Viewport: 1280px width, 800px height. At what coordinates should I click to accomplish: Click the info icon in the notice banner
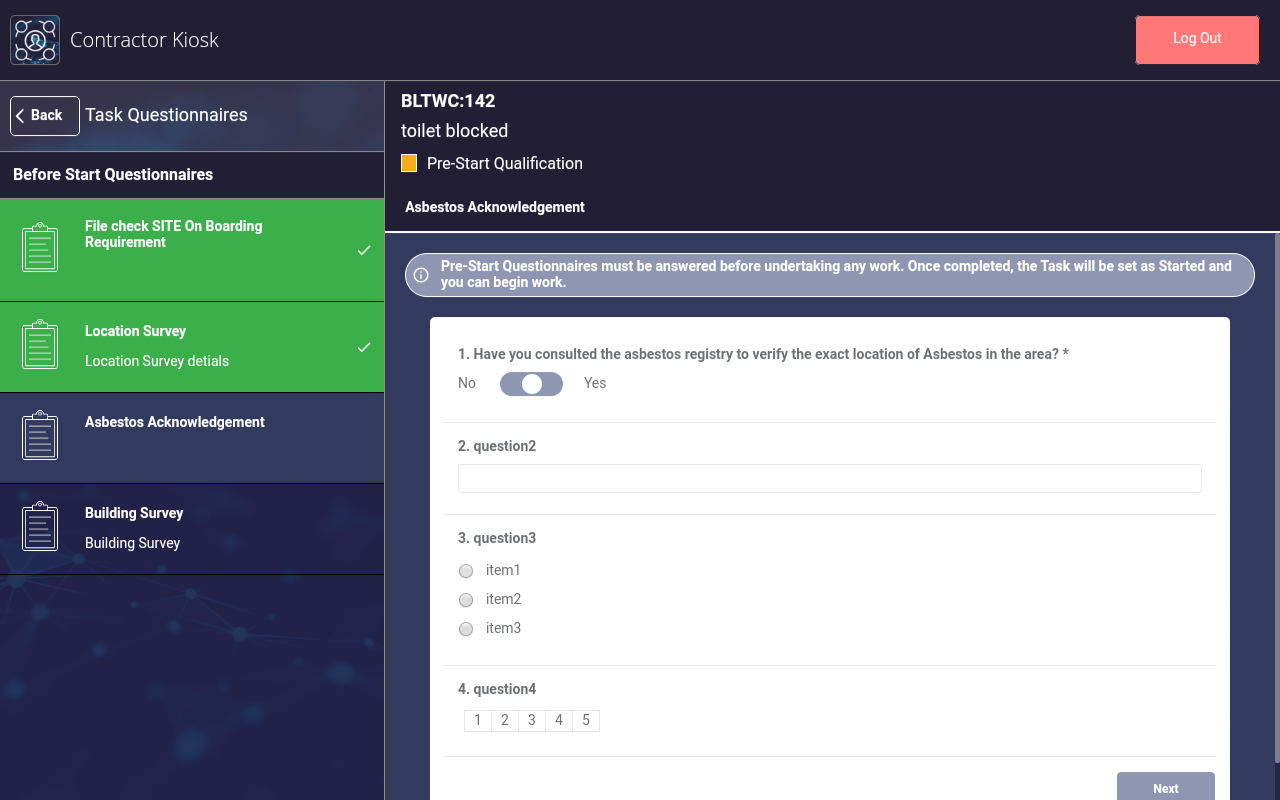[x=421, y=275]
